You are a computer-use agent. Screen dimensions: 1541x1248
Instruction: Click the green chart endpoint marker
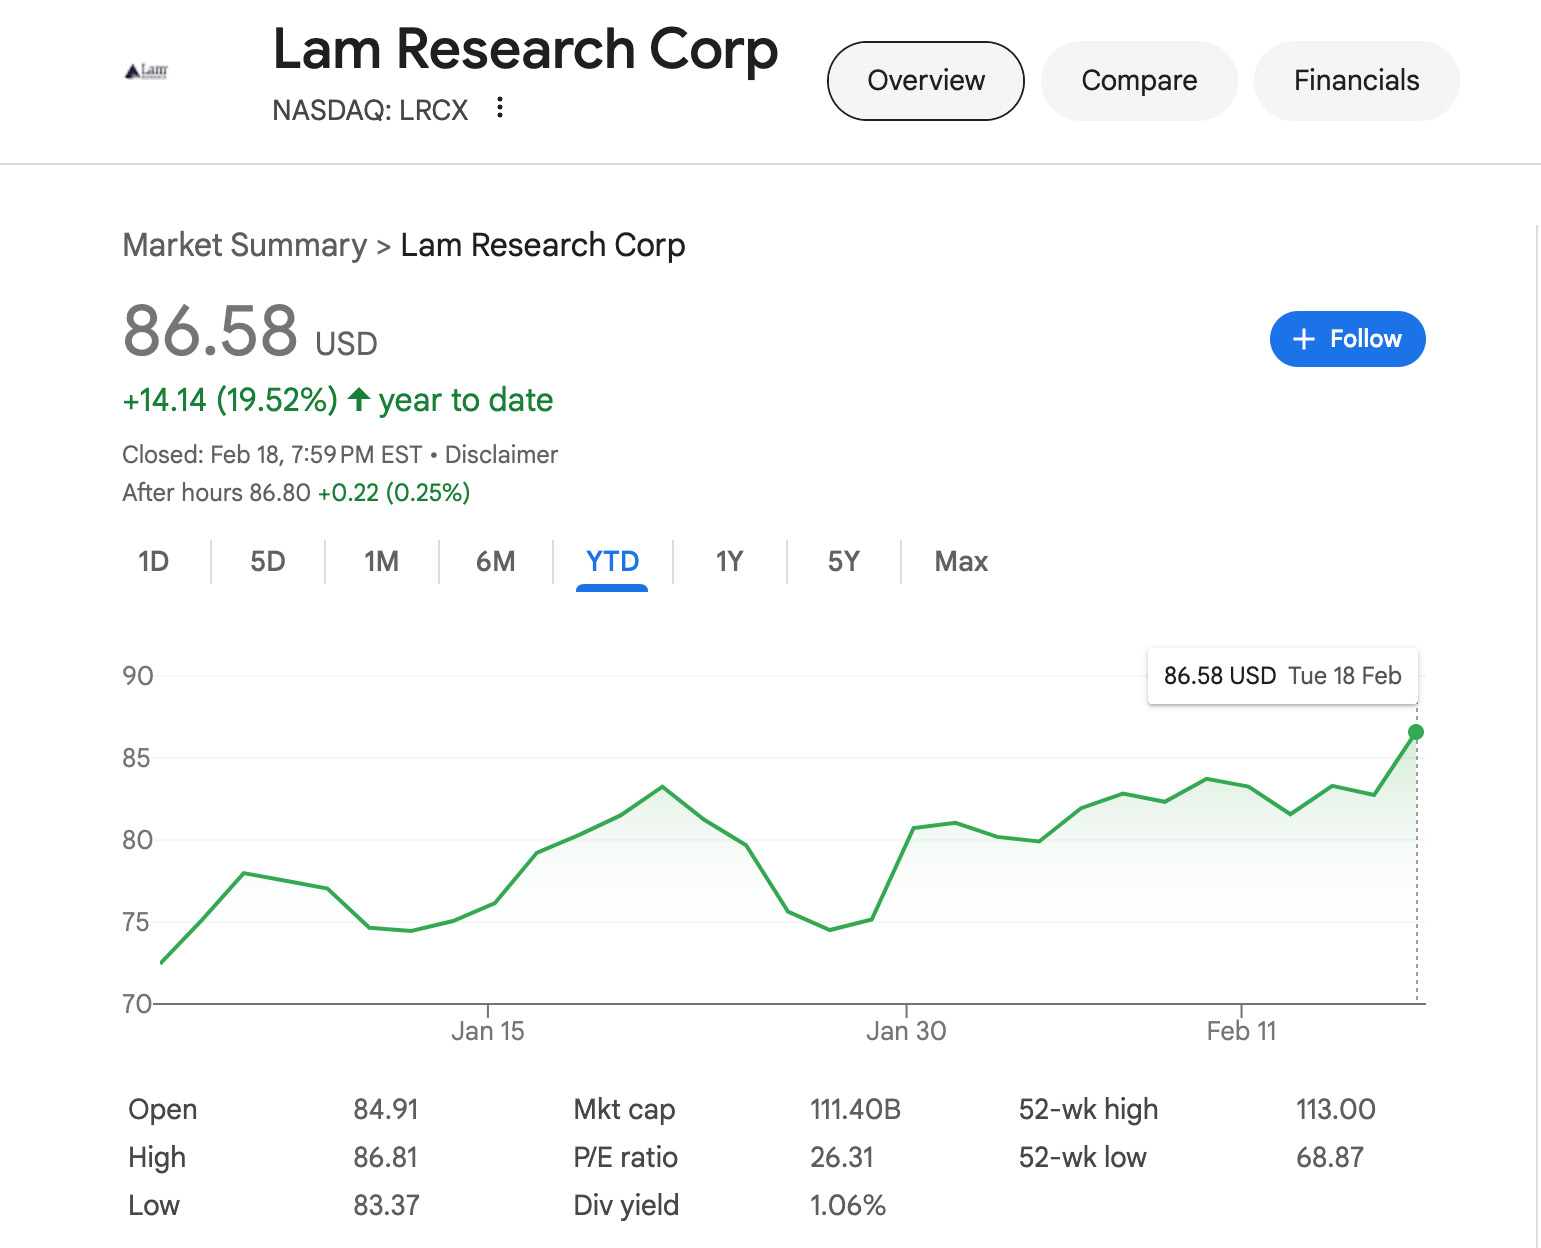[x=1416, y=732]
